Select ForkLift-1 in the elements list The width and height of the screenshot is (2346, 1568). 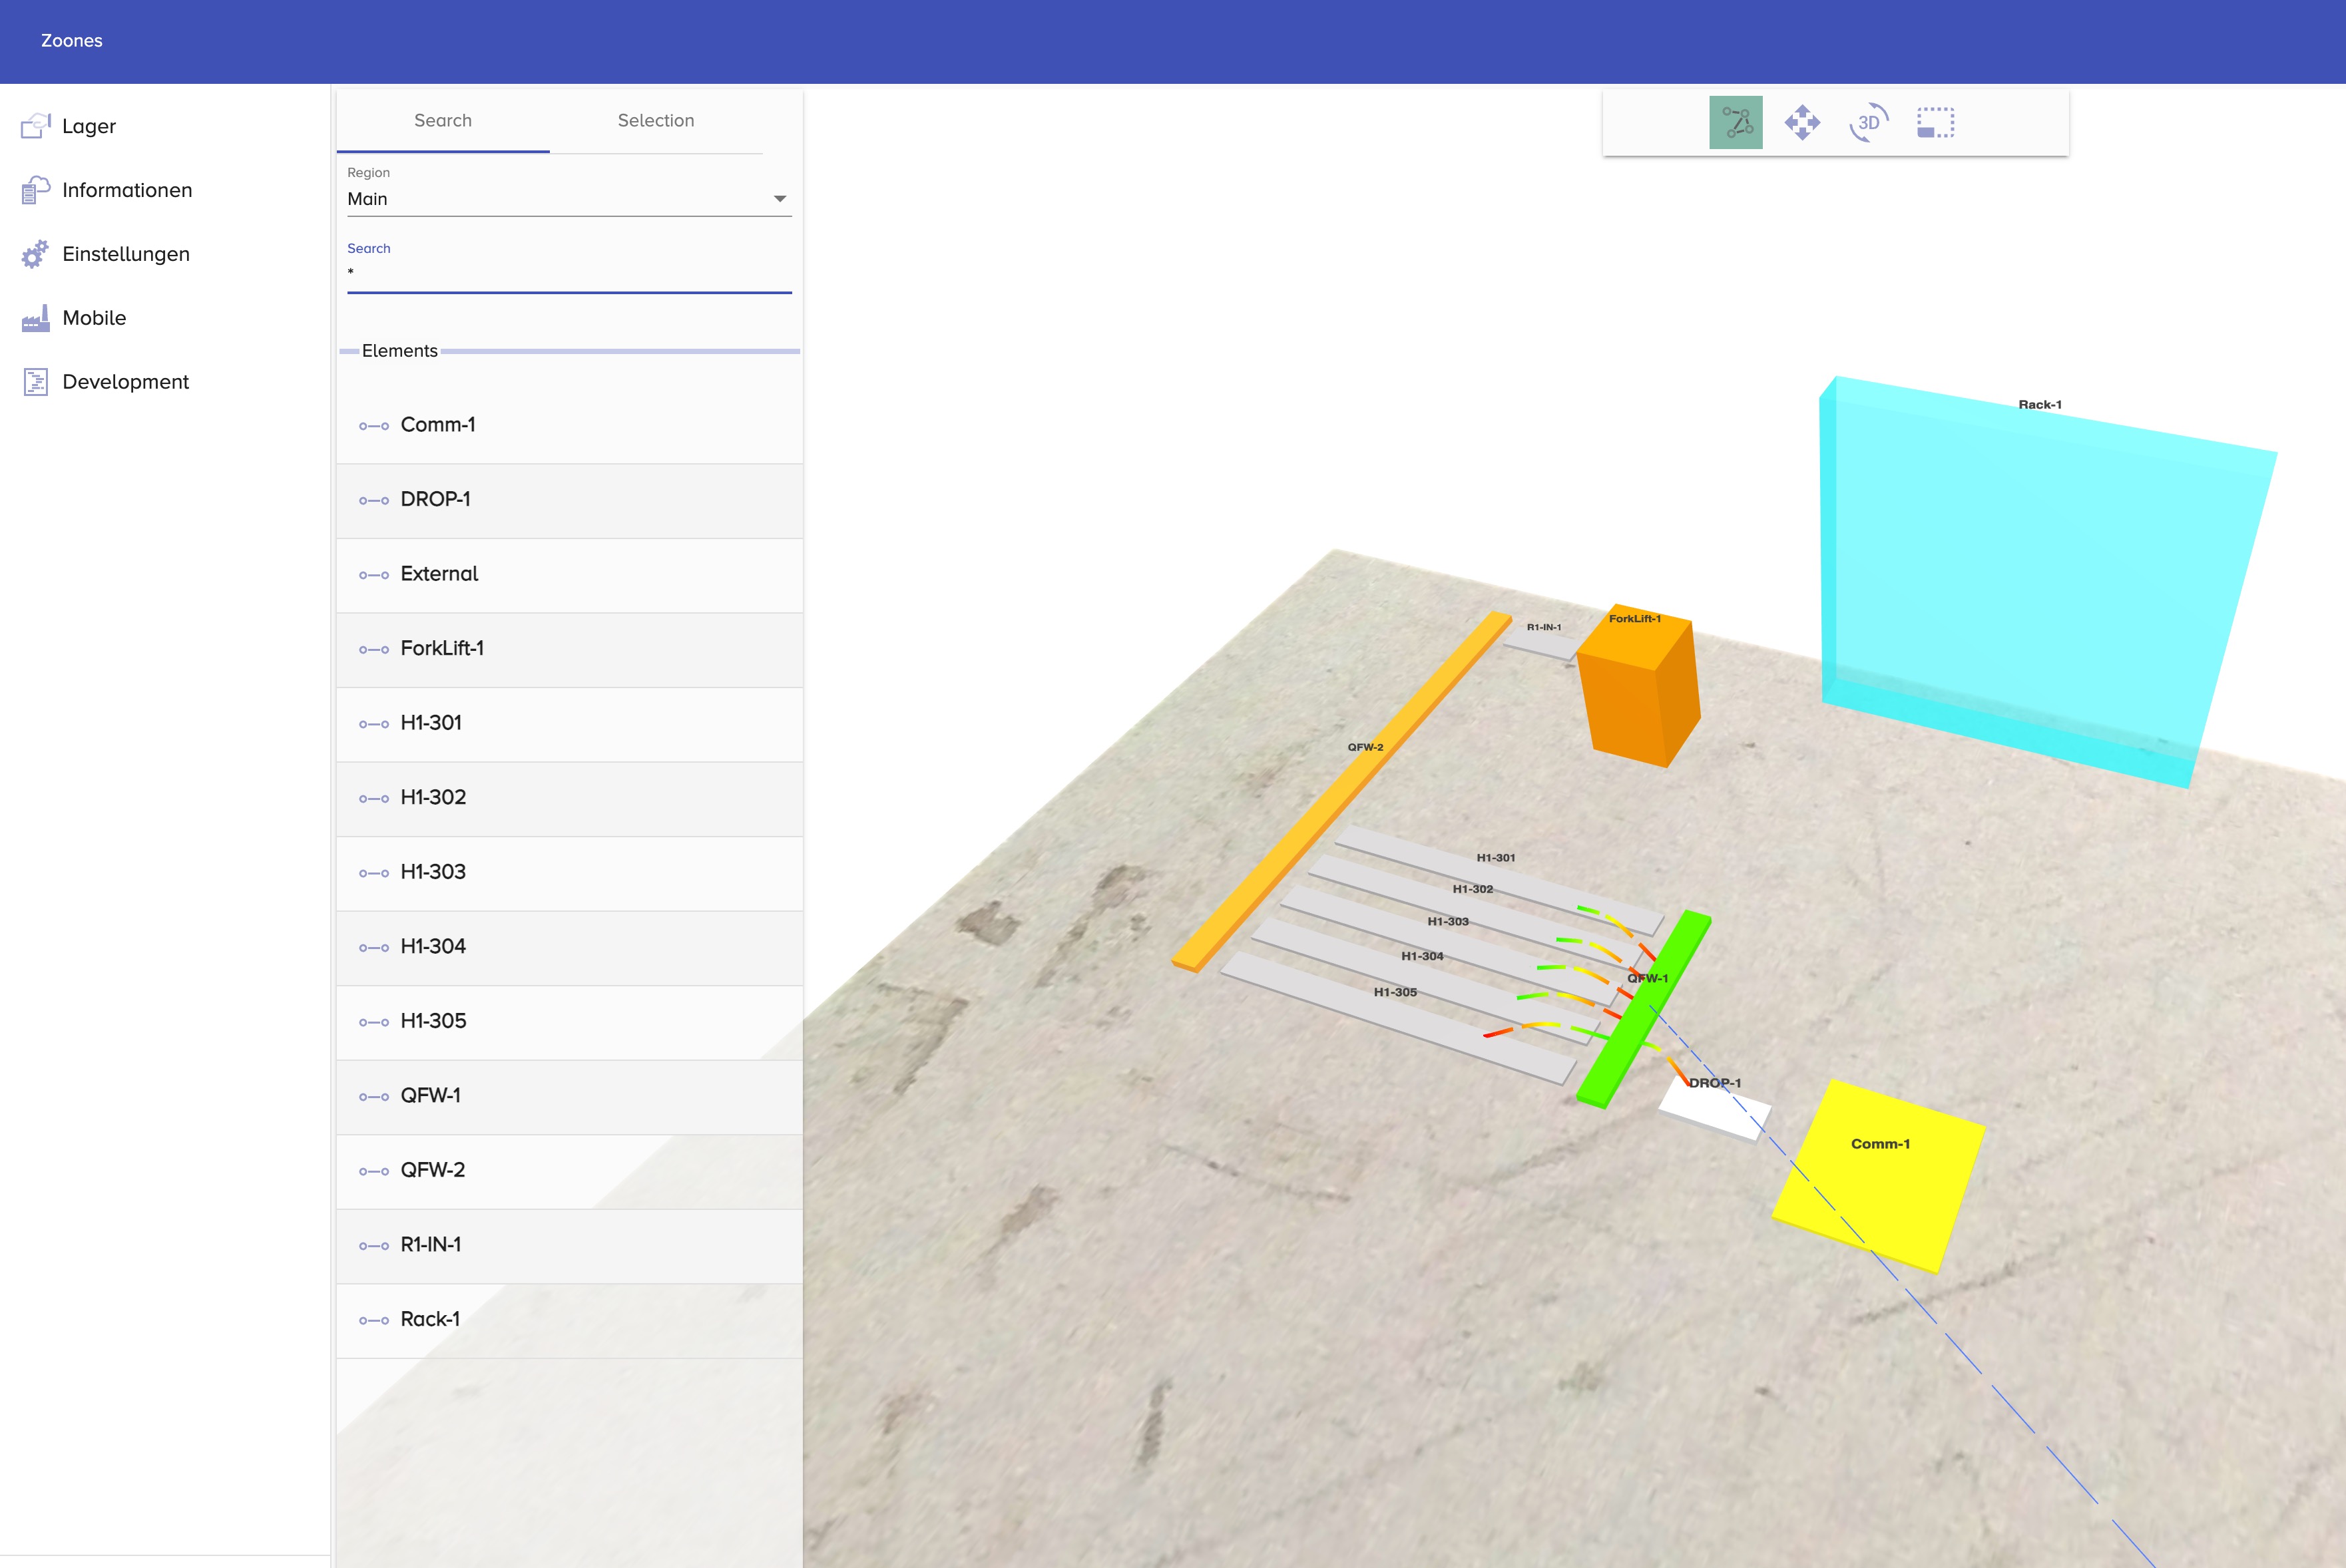click(x=568, y=649)
